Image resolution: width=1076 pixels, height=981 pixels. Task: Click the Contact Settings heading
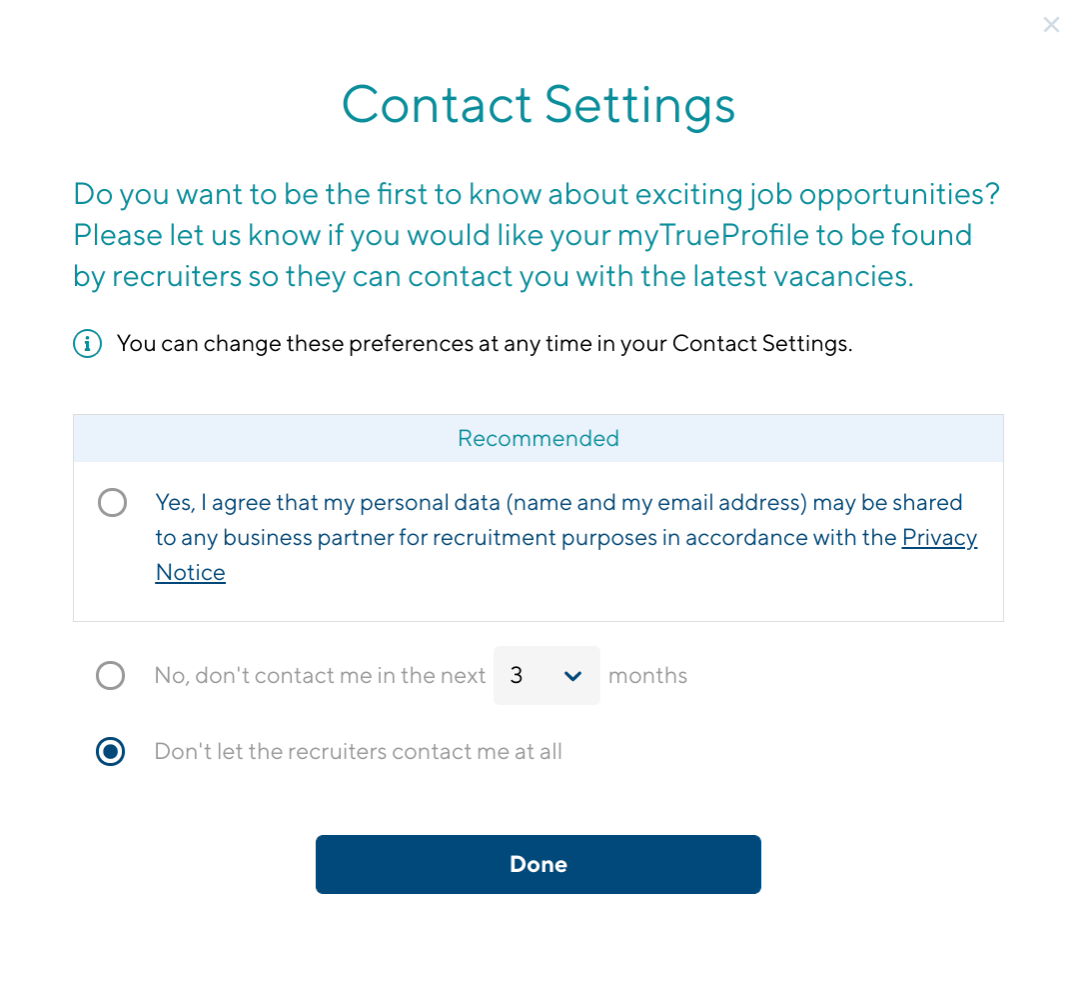click(538, 105)
